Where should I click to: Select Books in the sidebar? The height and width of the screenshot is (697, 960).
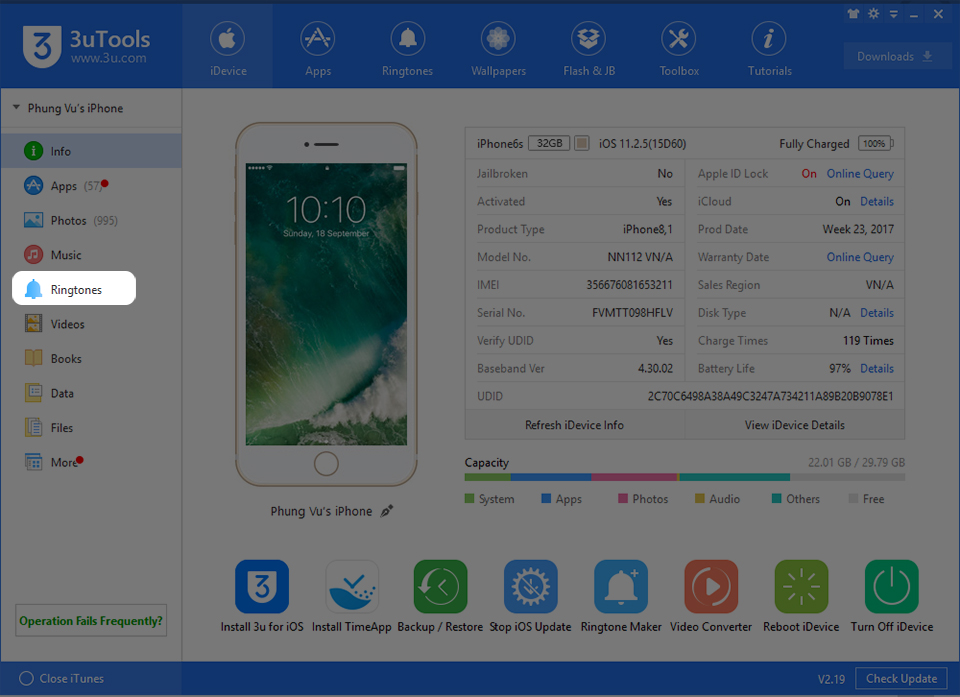(x=91, y=359)
